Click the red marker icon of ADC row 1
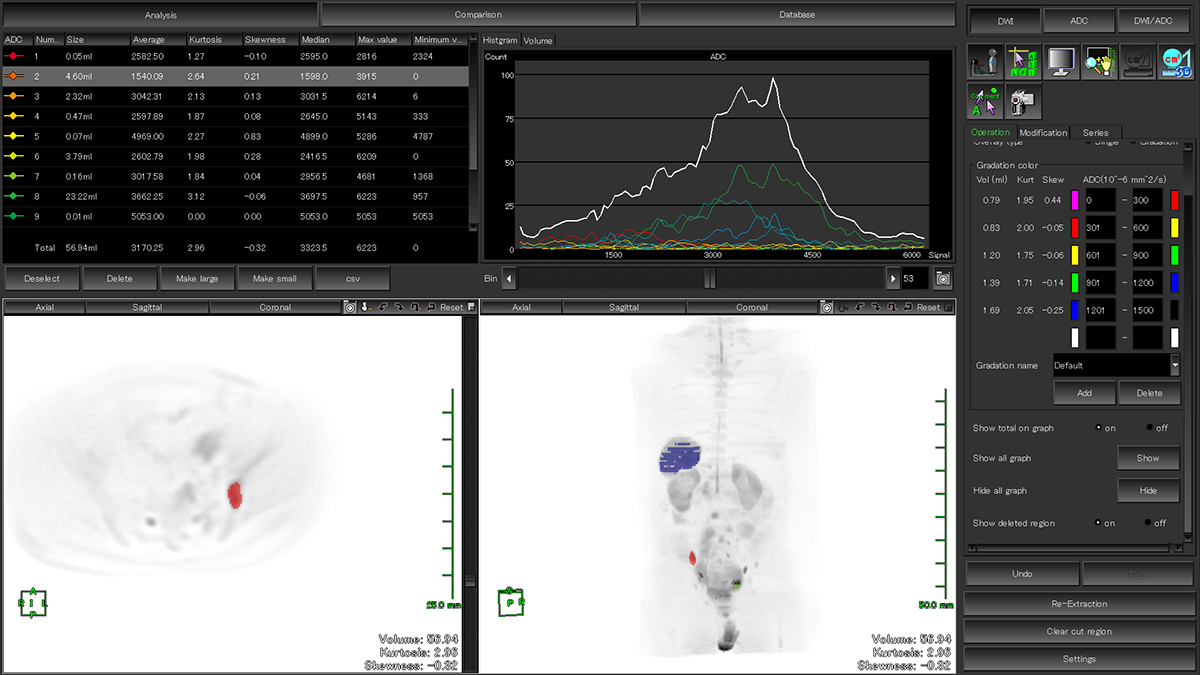 pyautogui.click(x=14, y=57)
